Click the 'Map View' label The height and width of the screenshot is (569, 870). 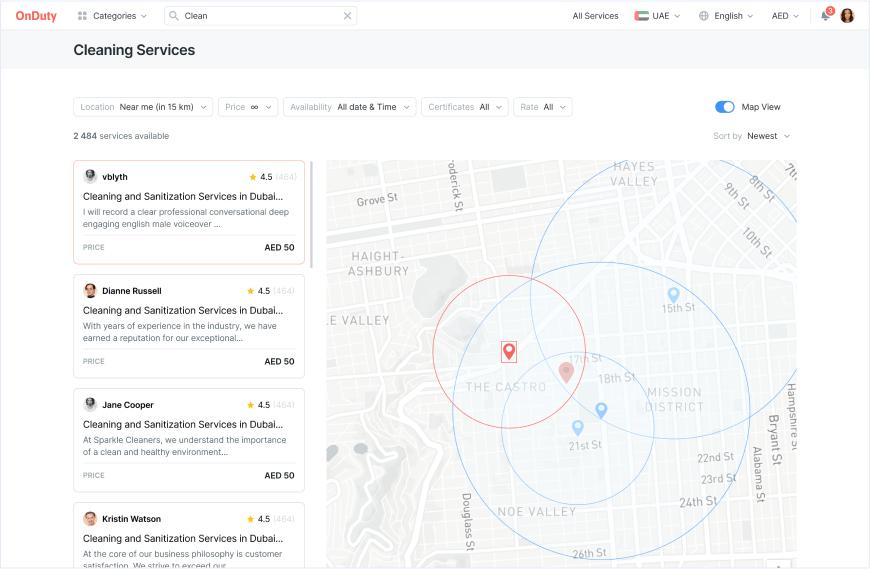point(761,107)
